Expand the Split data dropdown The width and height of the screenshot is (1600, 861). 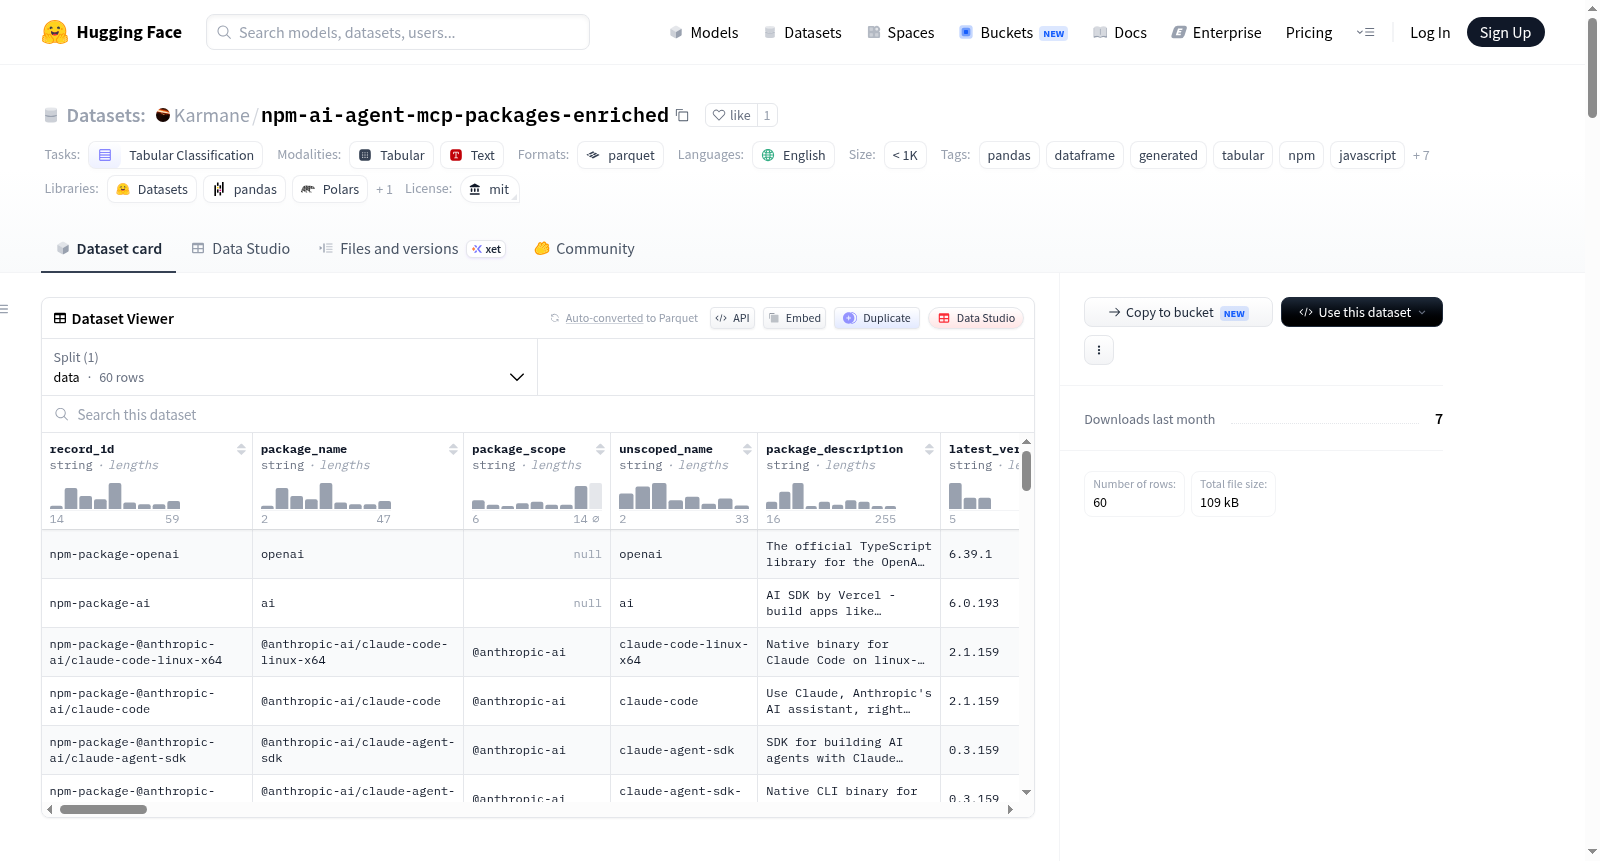coord(289,367)
